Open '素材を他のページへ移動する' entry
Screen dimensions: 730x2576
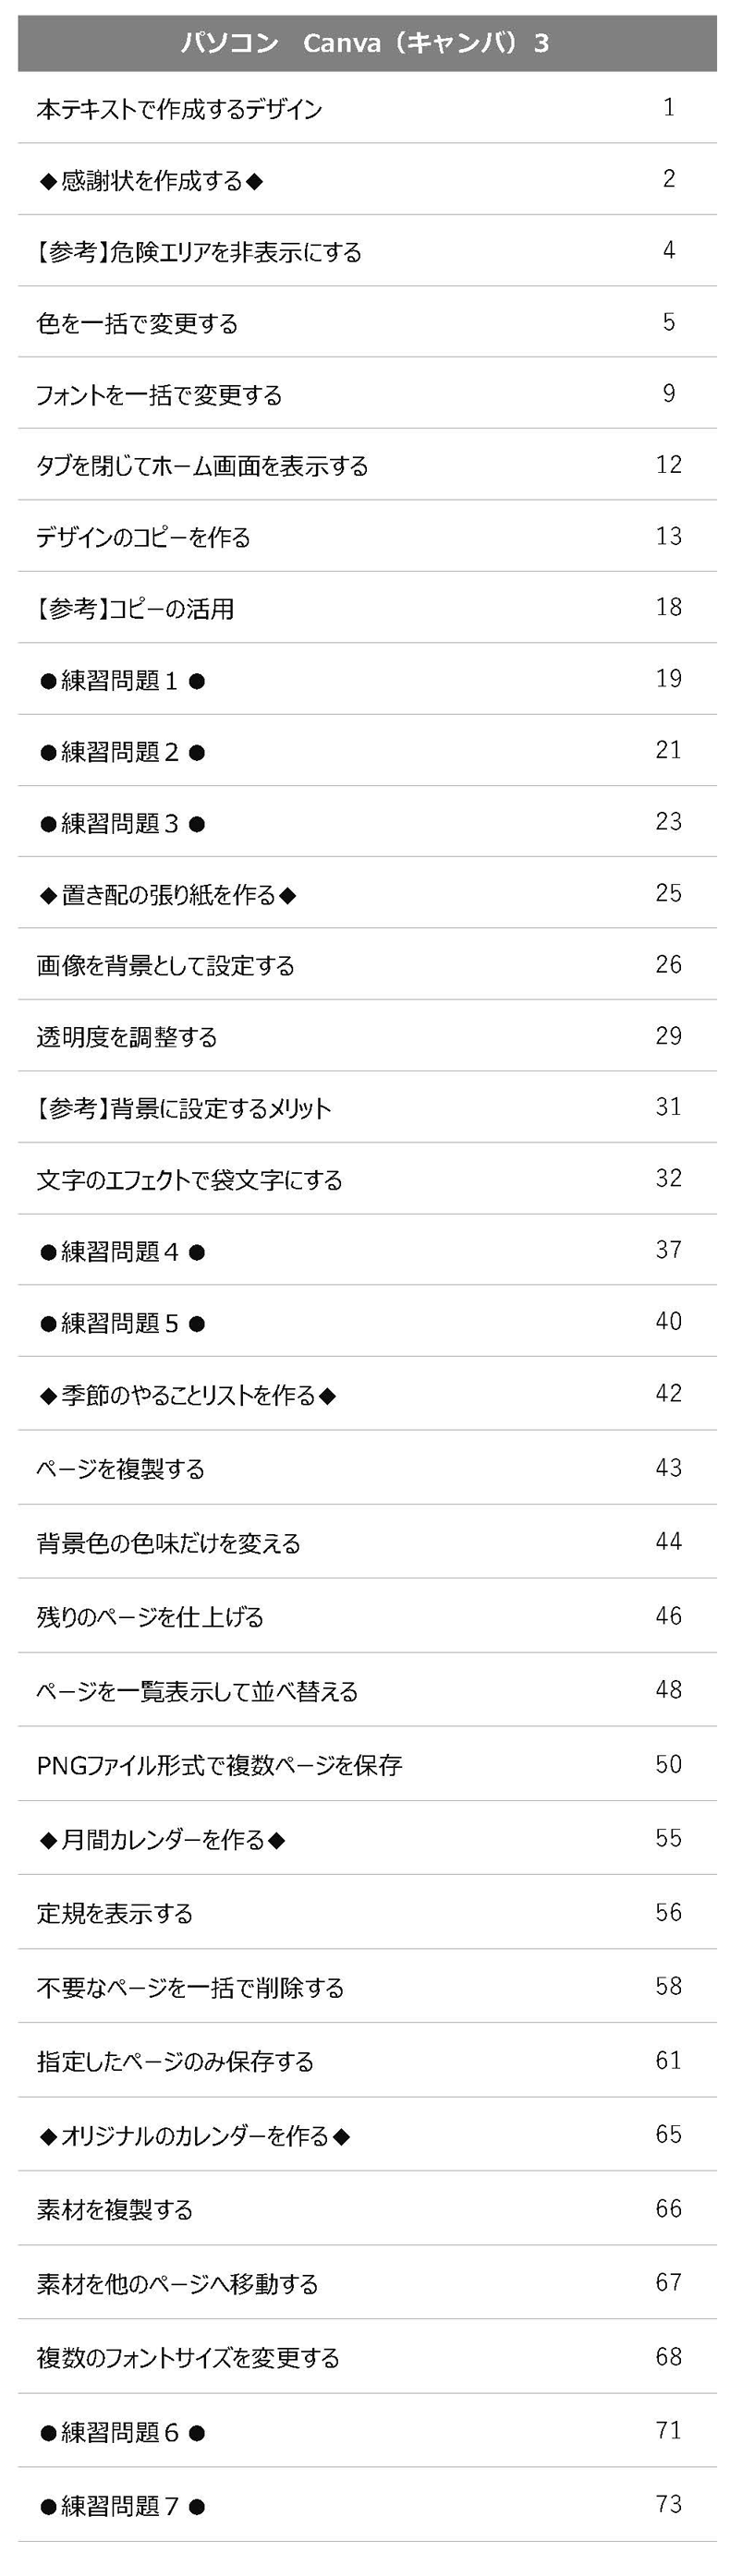tap(177, 2283)
